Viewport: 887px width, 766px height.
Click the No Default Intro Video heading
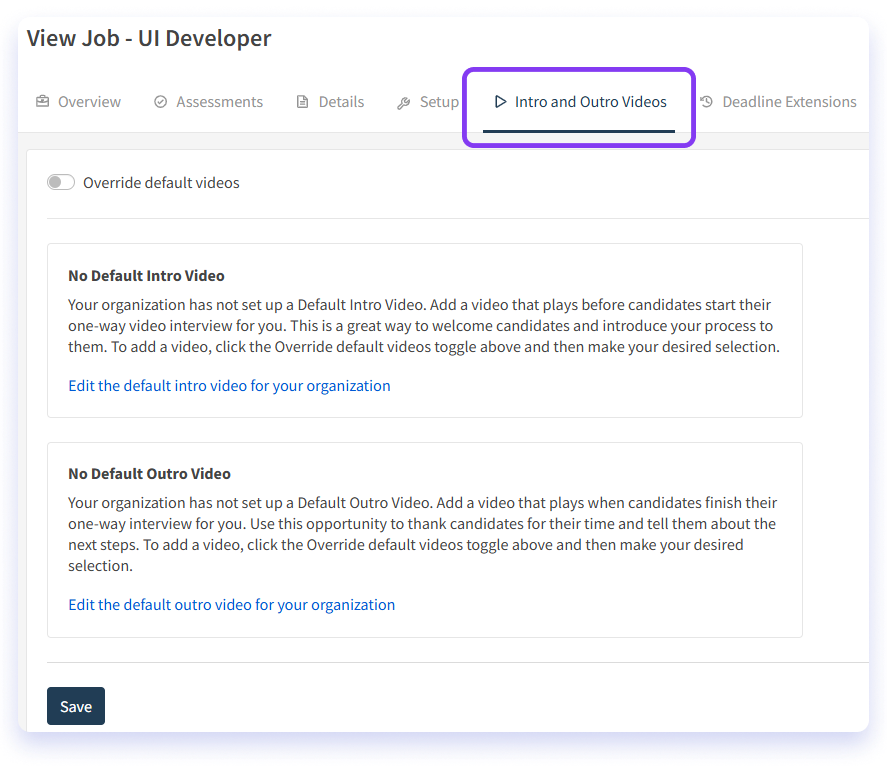click(x=147, y=276)
